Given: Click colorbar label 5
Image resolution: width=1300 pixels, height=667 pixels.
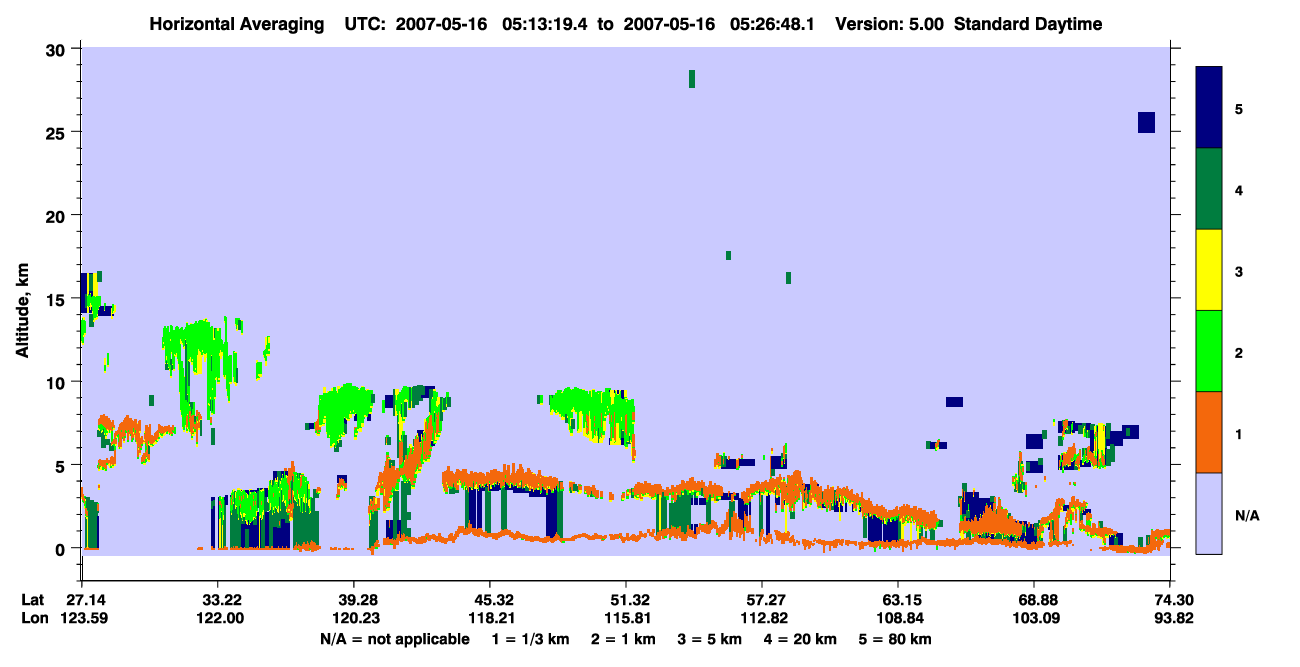Looking at the screenshot, I should [1240, 108].
